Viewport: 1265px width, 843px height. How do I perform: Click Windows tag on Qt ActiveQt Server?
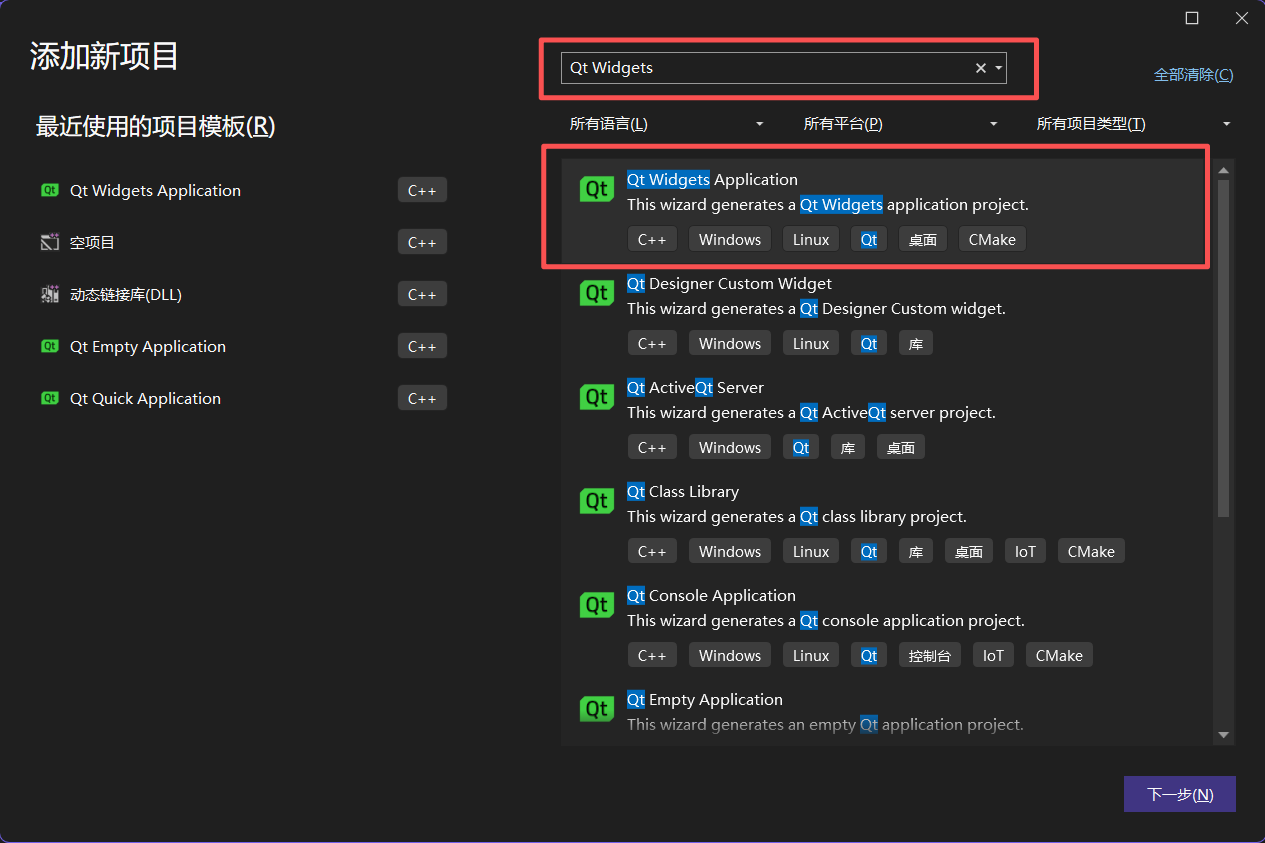730,447
